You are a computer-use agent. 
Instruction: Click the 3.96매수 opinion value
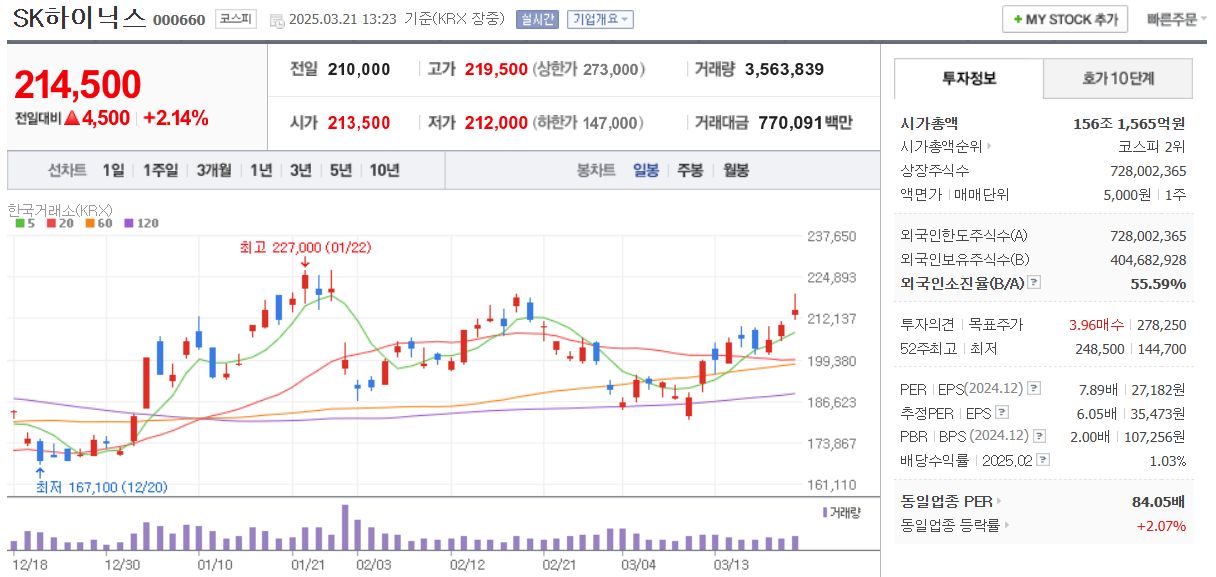pos(1096,325)
